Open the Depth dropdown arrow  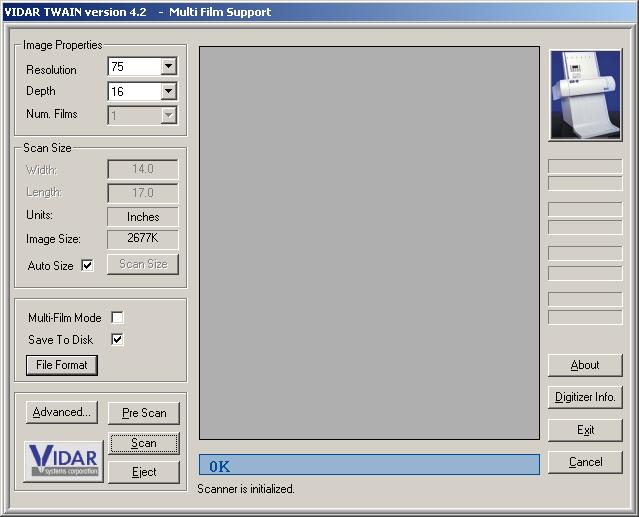(x=168, y=91)
